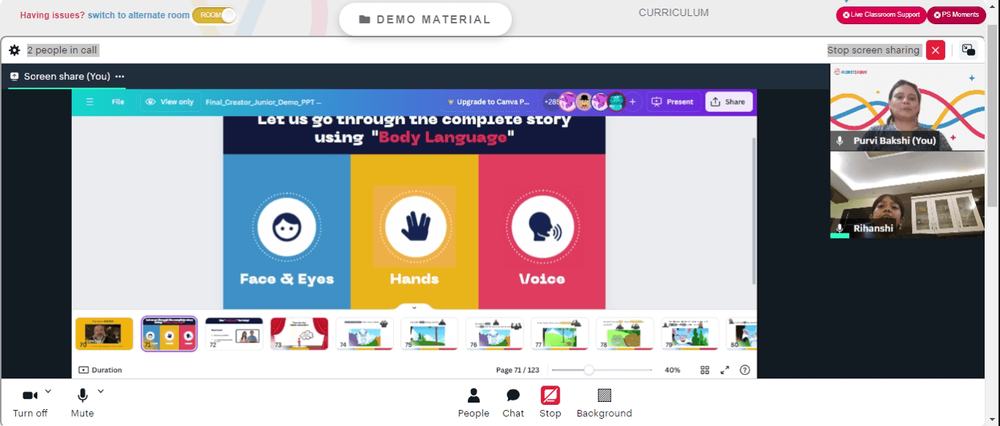Open the People panel icon
Viewport: 1000px width, 426px height.
pos(473,396)
